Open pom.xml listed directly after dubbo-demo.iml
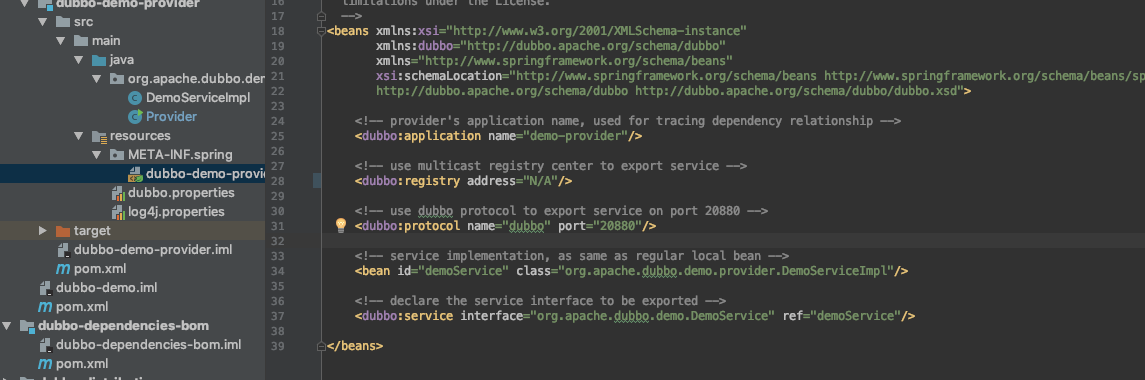Screen dimensions: 1145x380 pos(82,307)
